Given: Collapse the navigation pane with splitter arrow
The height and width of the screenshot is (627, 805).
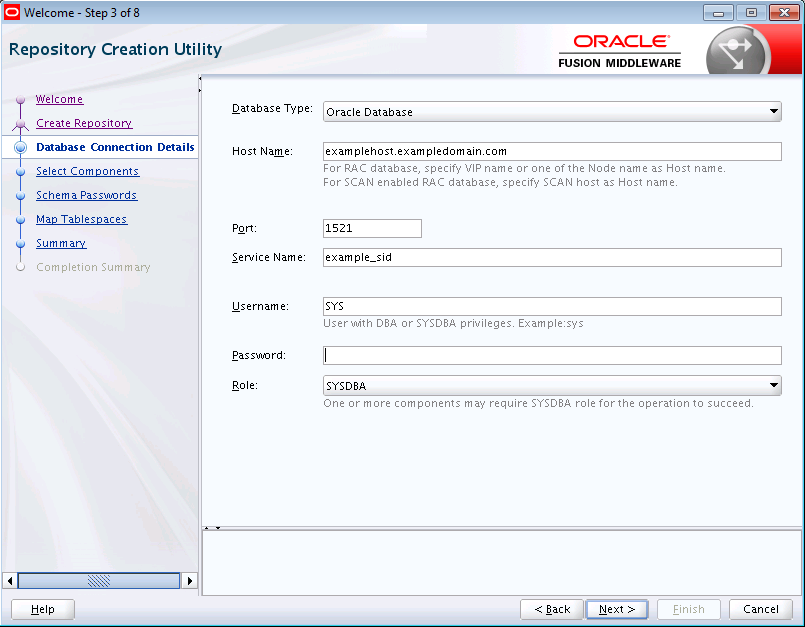Looking at the screenshot, I should [200, 79].
